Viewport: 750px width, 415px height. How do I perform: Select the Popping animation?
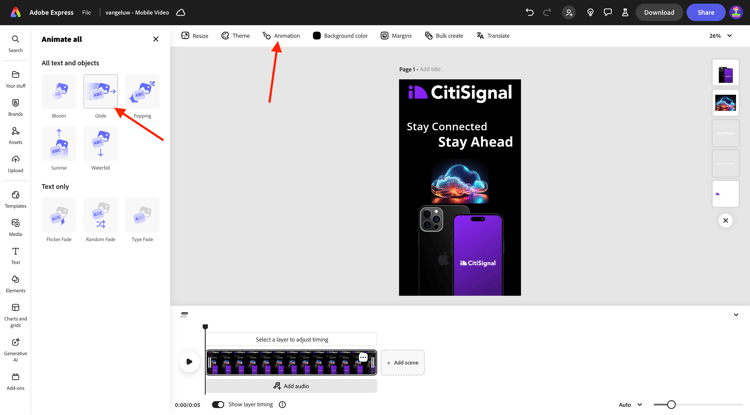tap(142, 91)
